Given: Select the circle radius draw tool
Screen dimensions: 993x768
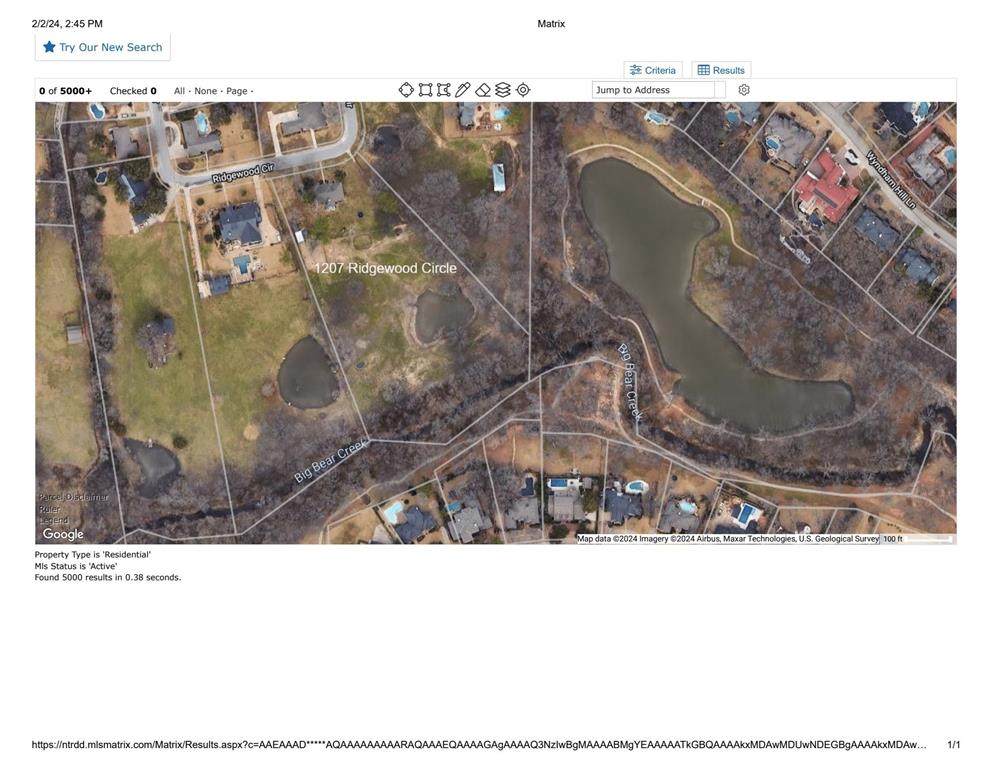Looking at the screenshot, I should pos(406,90).
